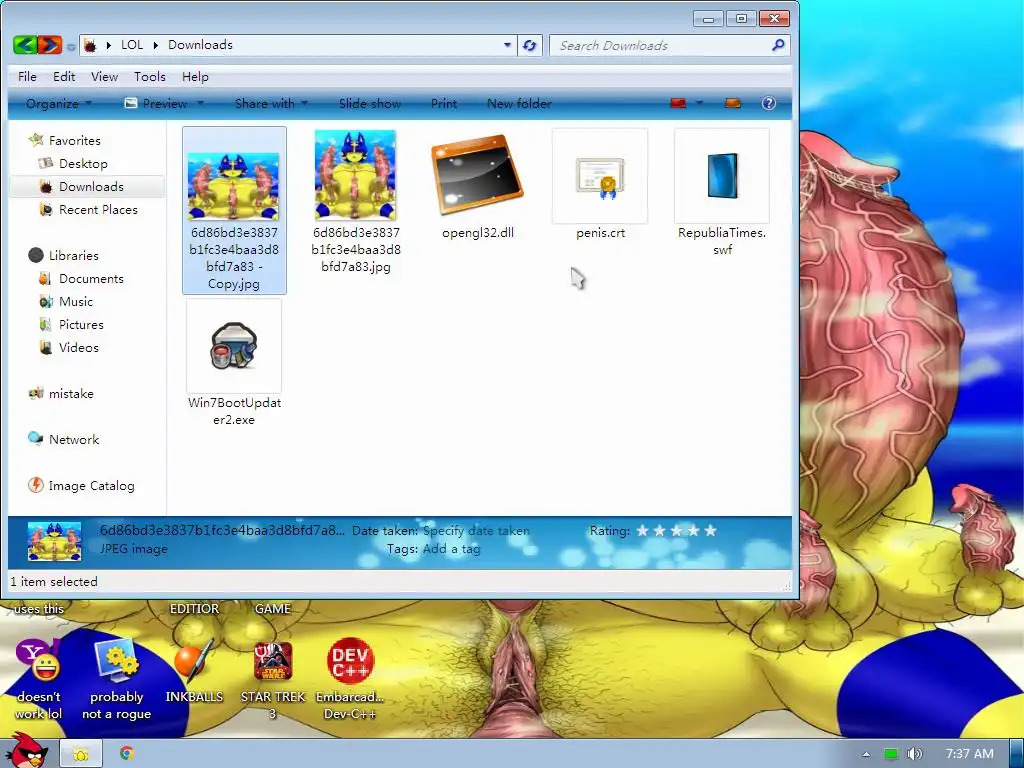Image resolution: width=1024 pixels, height=768 pixels.
Task: Open Image Catalog in the sidebar
Action: [x=91, y=486]
